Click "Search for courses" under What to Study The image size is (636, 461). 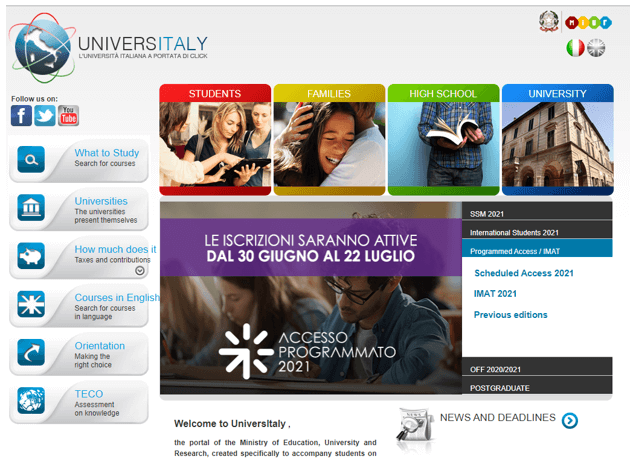105,163
